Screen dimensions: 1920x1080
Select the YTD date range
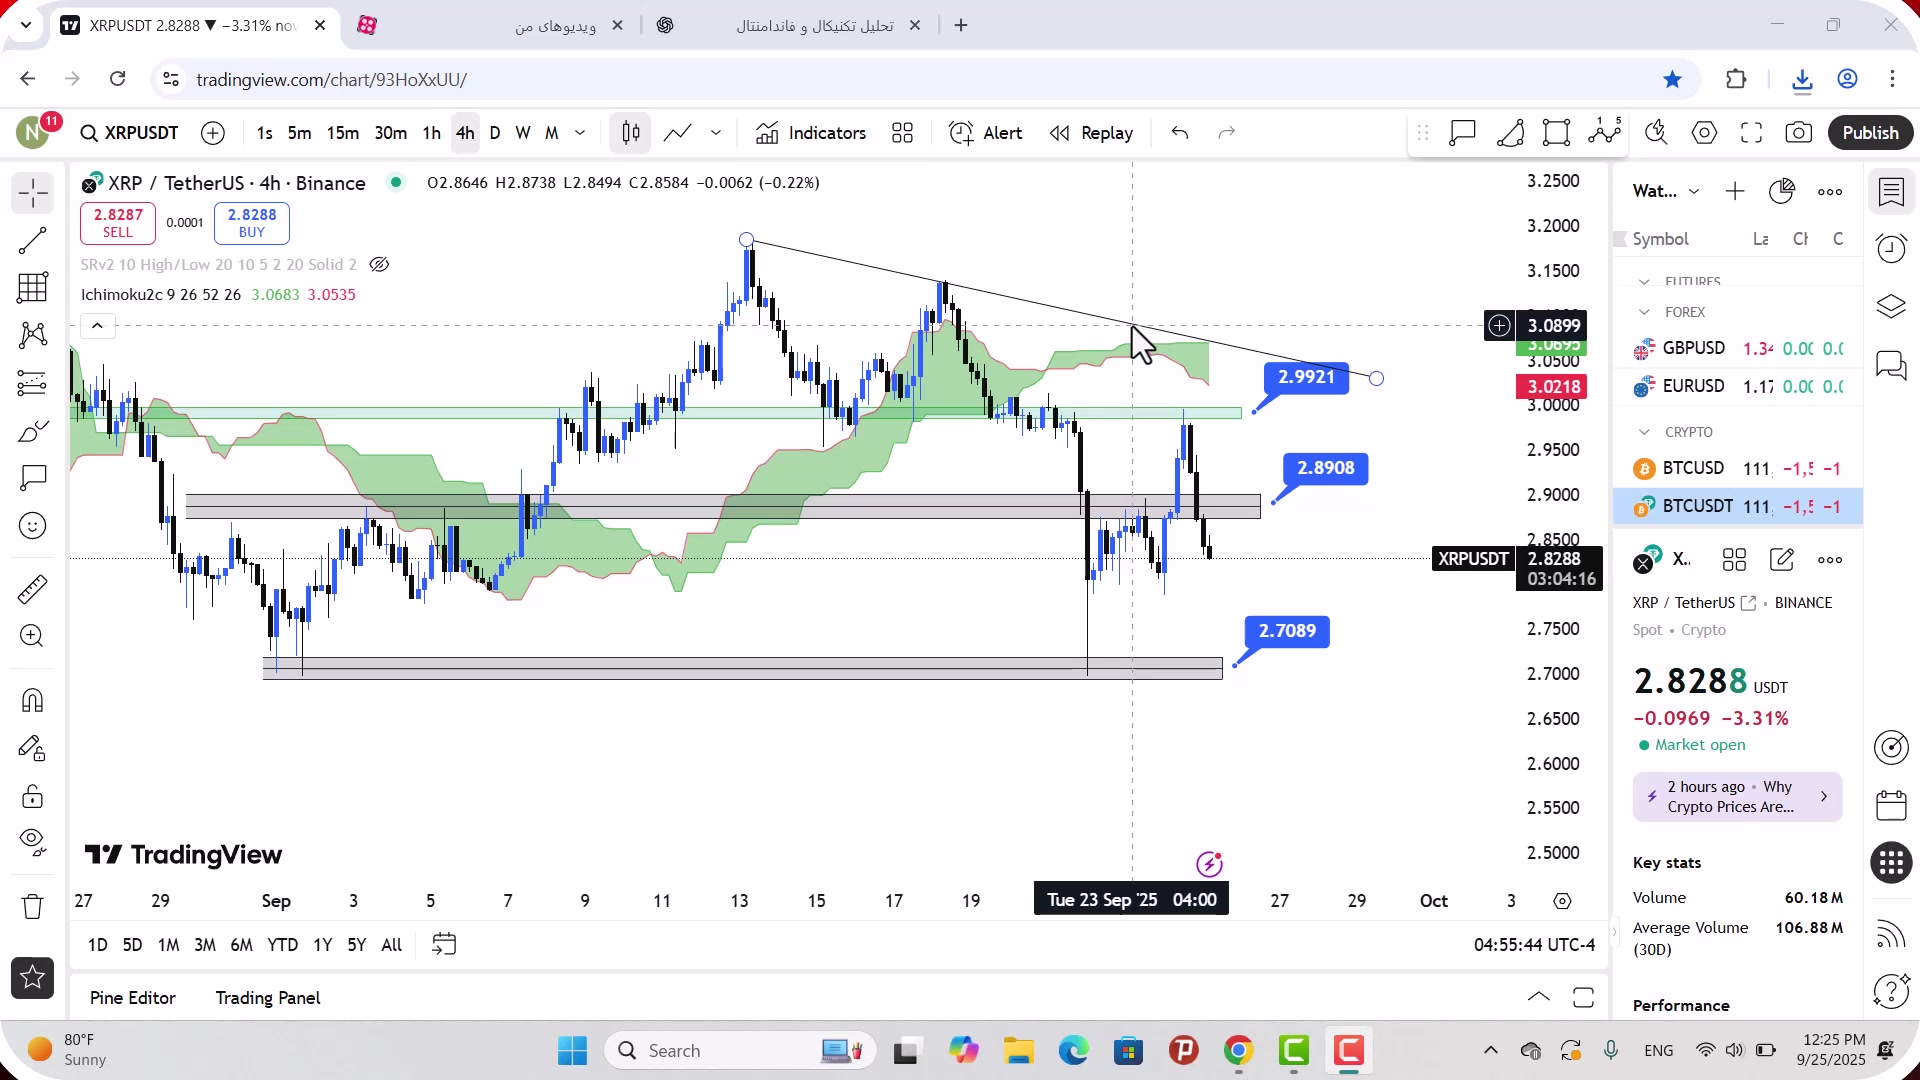(x=283, y=945)
